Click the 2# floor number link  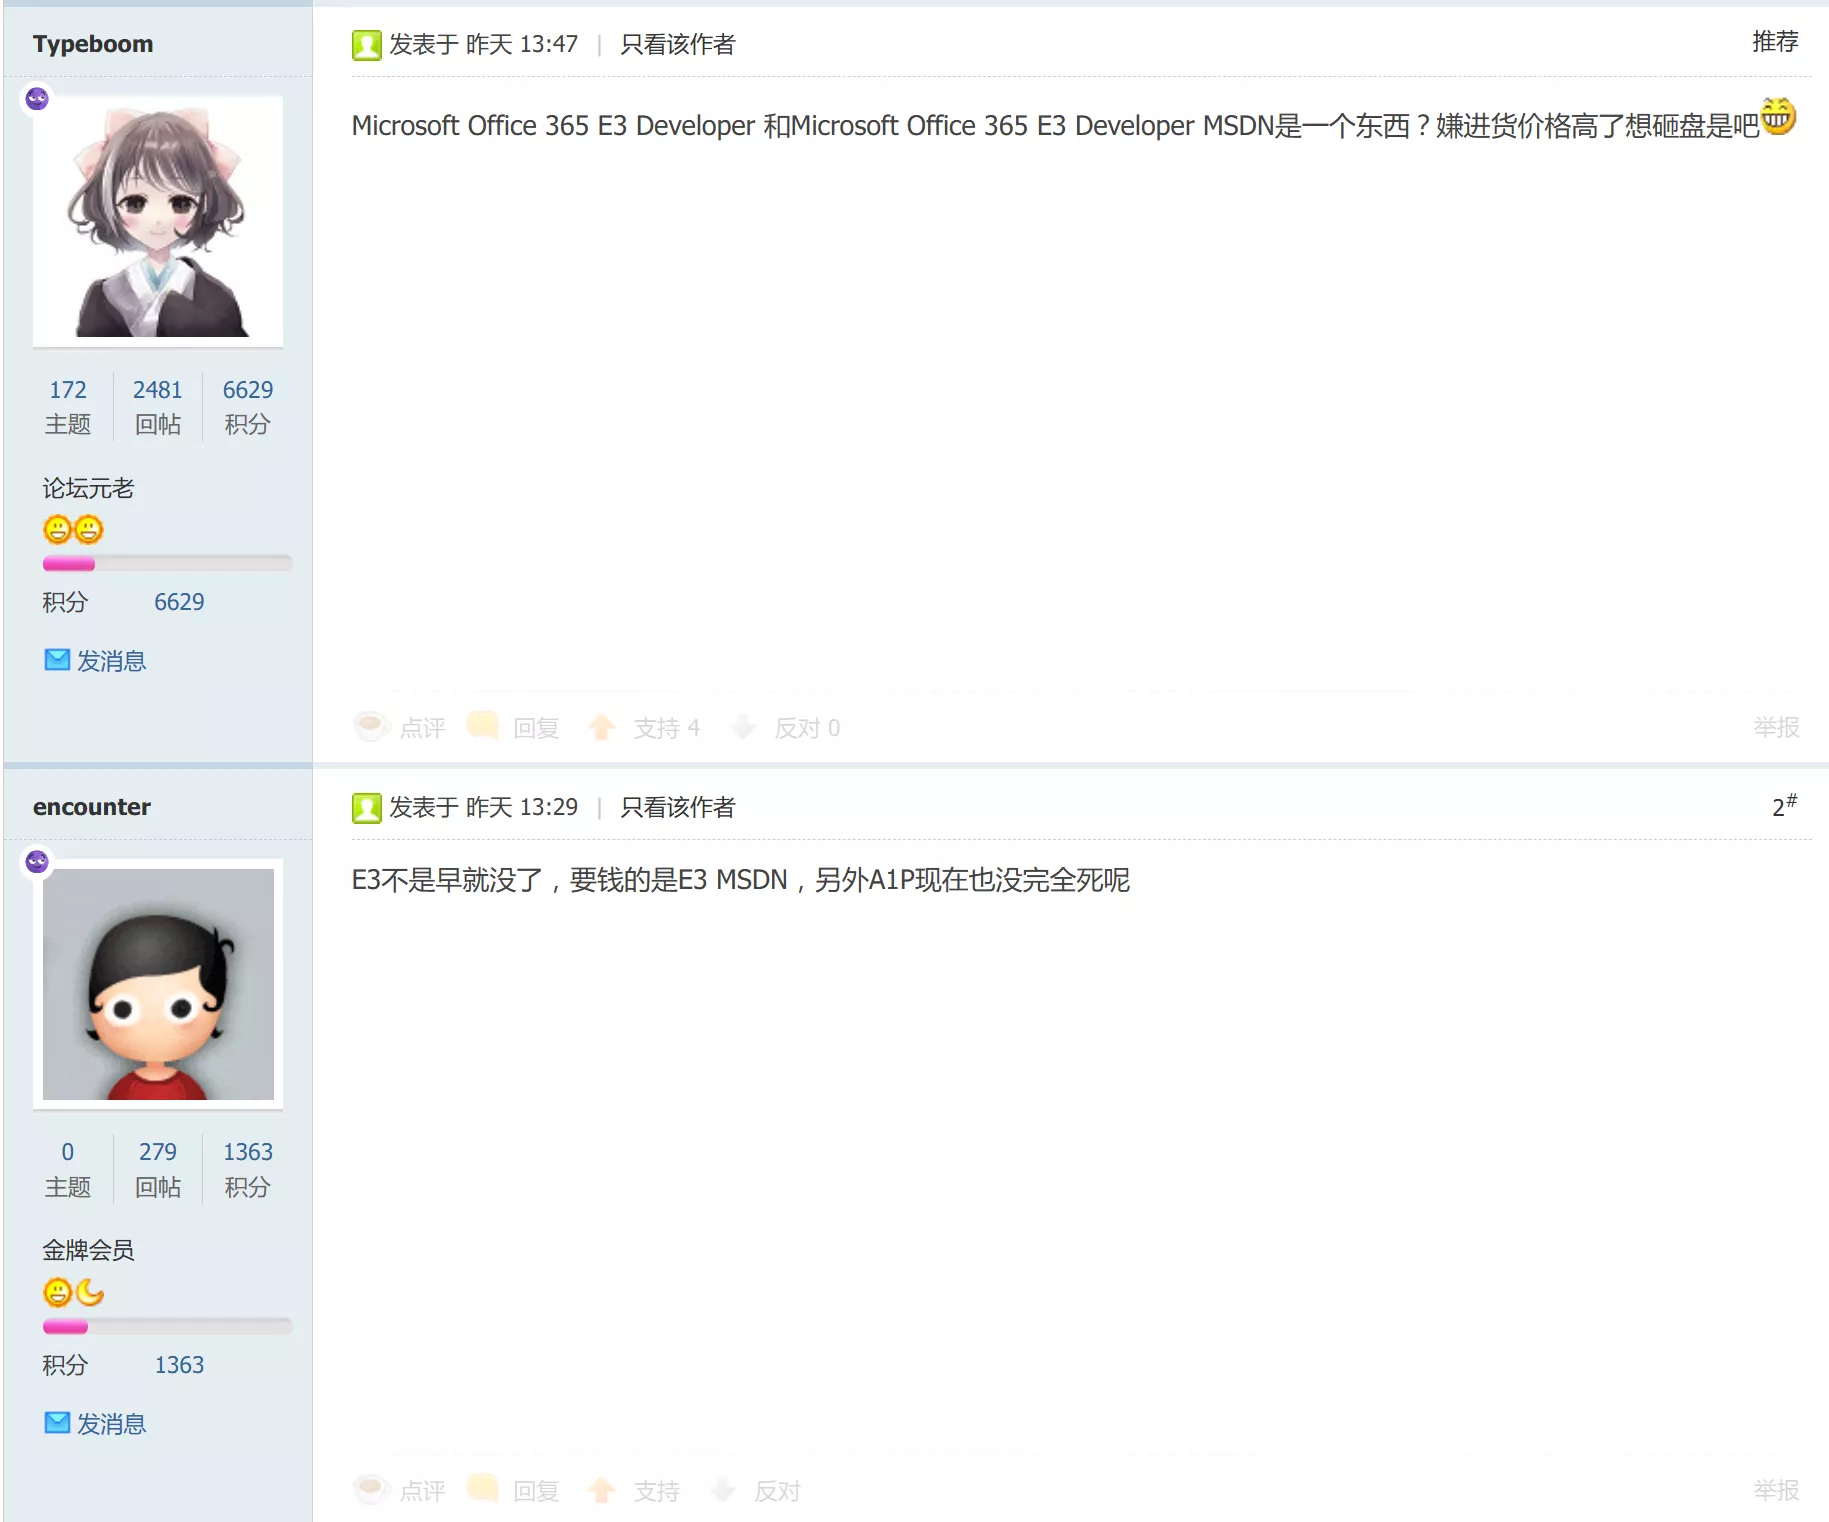click(x=1784, y=805)
